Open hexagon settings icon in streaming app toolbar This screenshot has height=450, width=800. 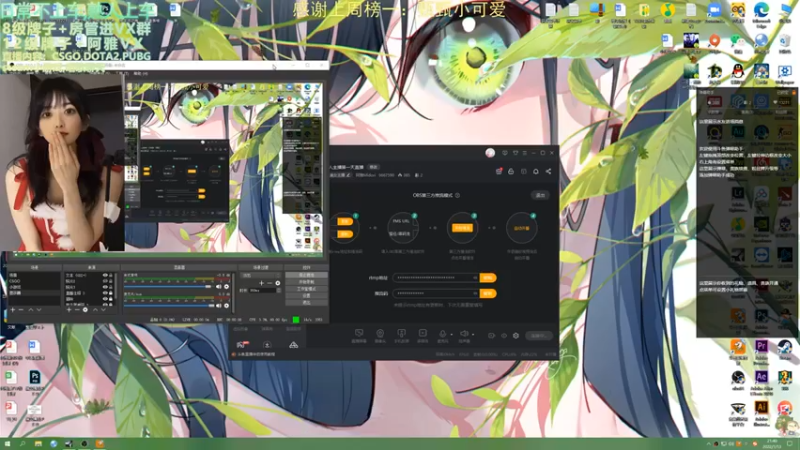pyautogui.click(x=516, y=336)
